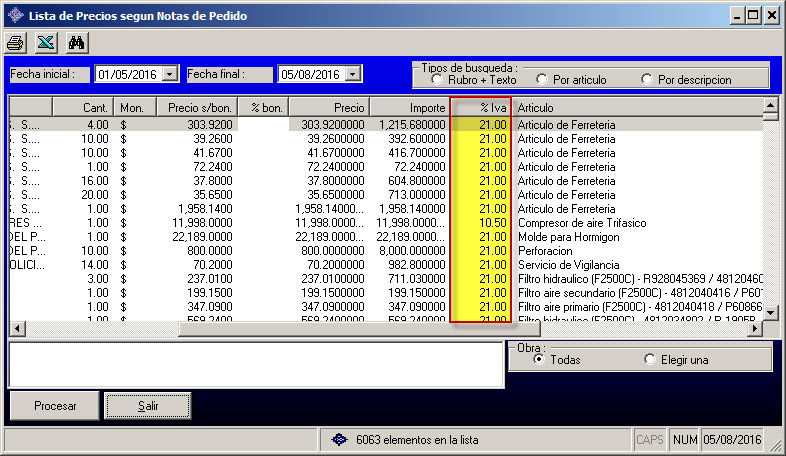The height and width of the screenshot is (456, 786).
Task: Choose the Elegir una obra option
Action: pos(651,359)
